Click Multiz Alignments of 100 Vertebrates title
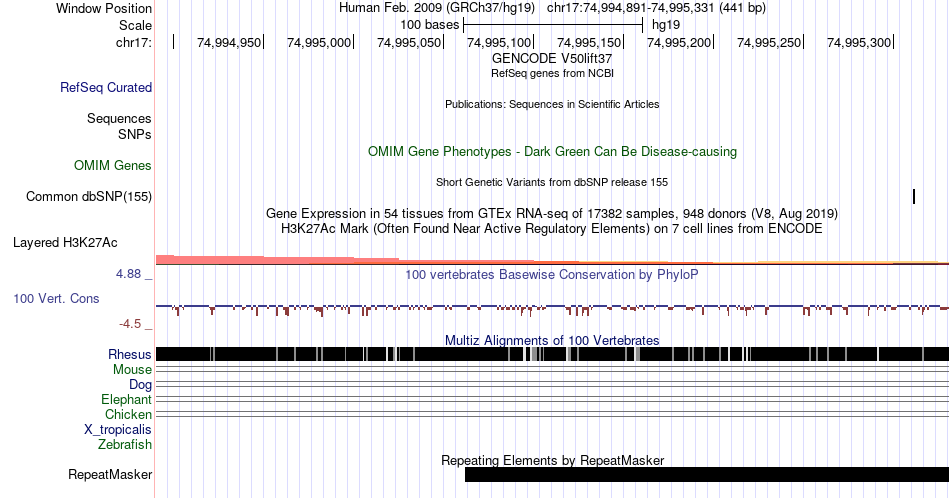This screenshot has width=950, height=498. [552, 340]
